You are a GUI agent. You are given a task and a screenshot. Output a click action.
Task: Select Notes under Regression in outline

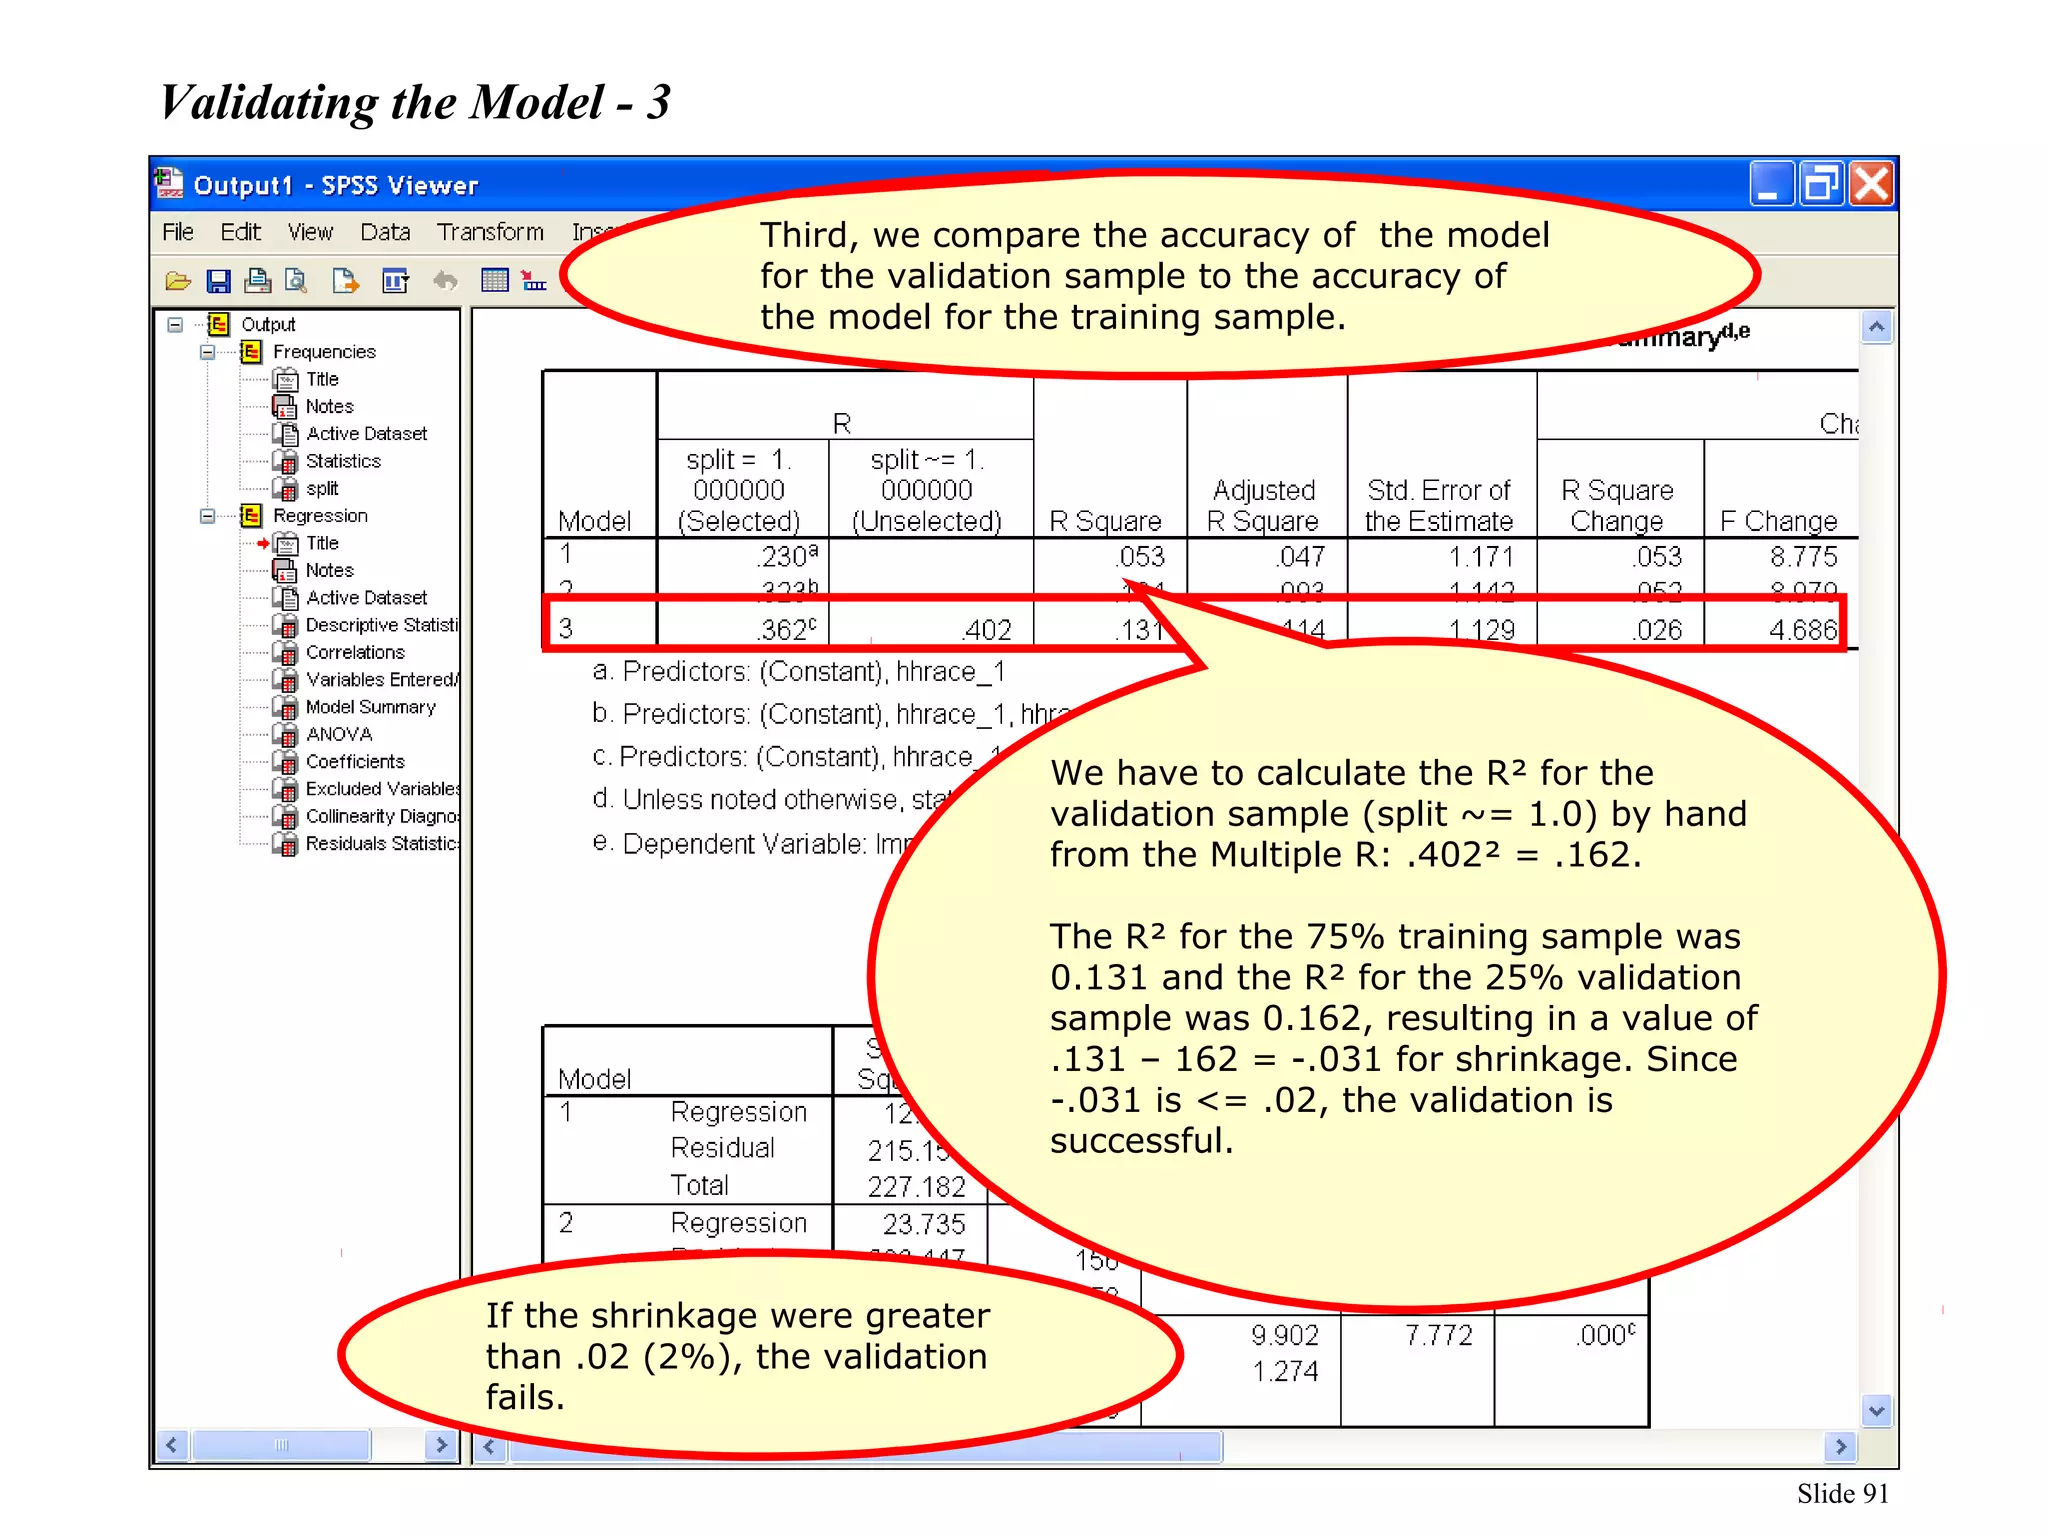point(329,570)
